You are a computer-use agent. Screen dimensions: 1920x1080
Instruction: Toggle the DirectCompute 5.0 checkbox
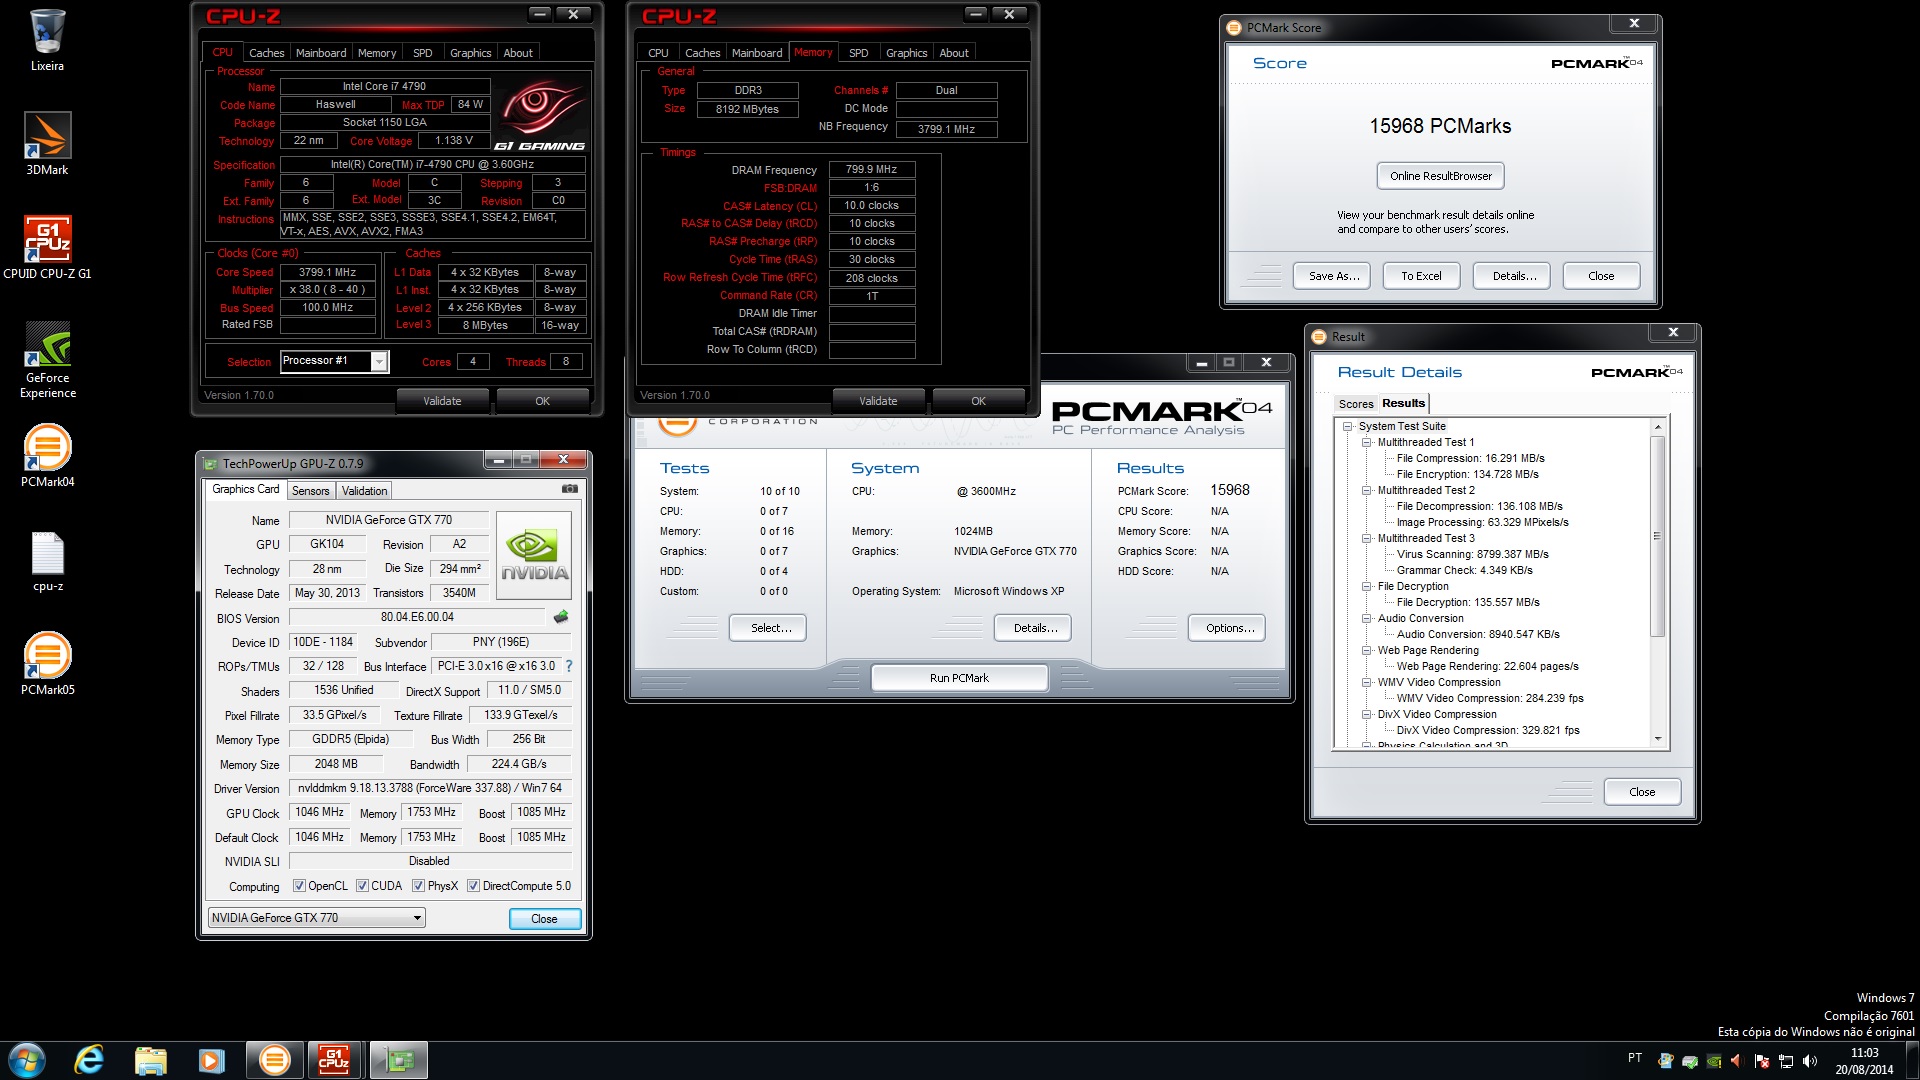[x=473, y=886]
